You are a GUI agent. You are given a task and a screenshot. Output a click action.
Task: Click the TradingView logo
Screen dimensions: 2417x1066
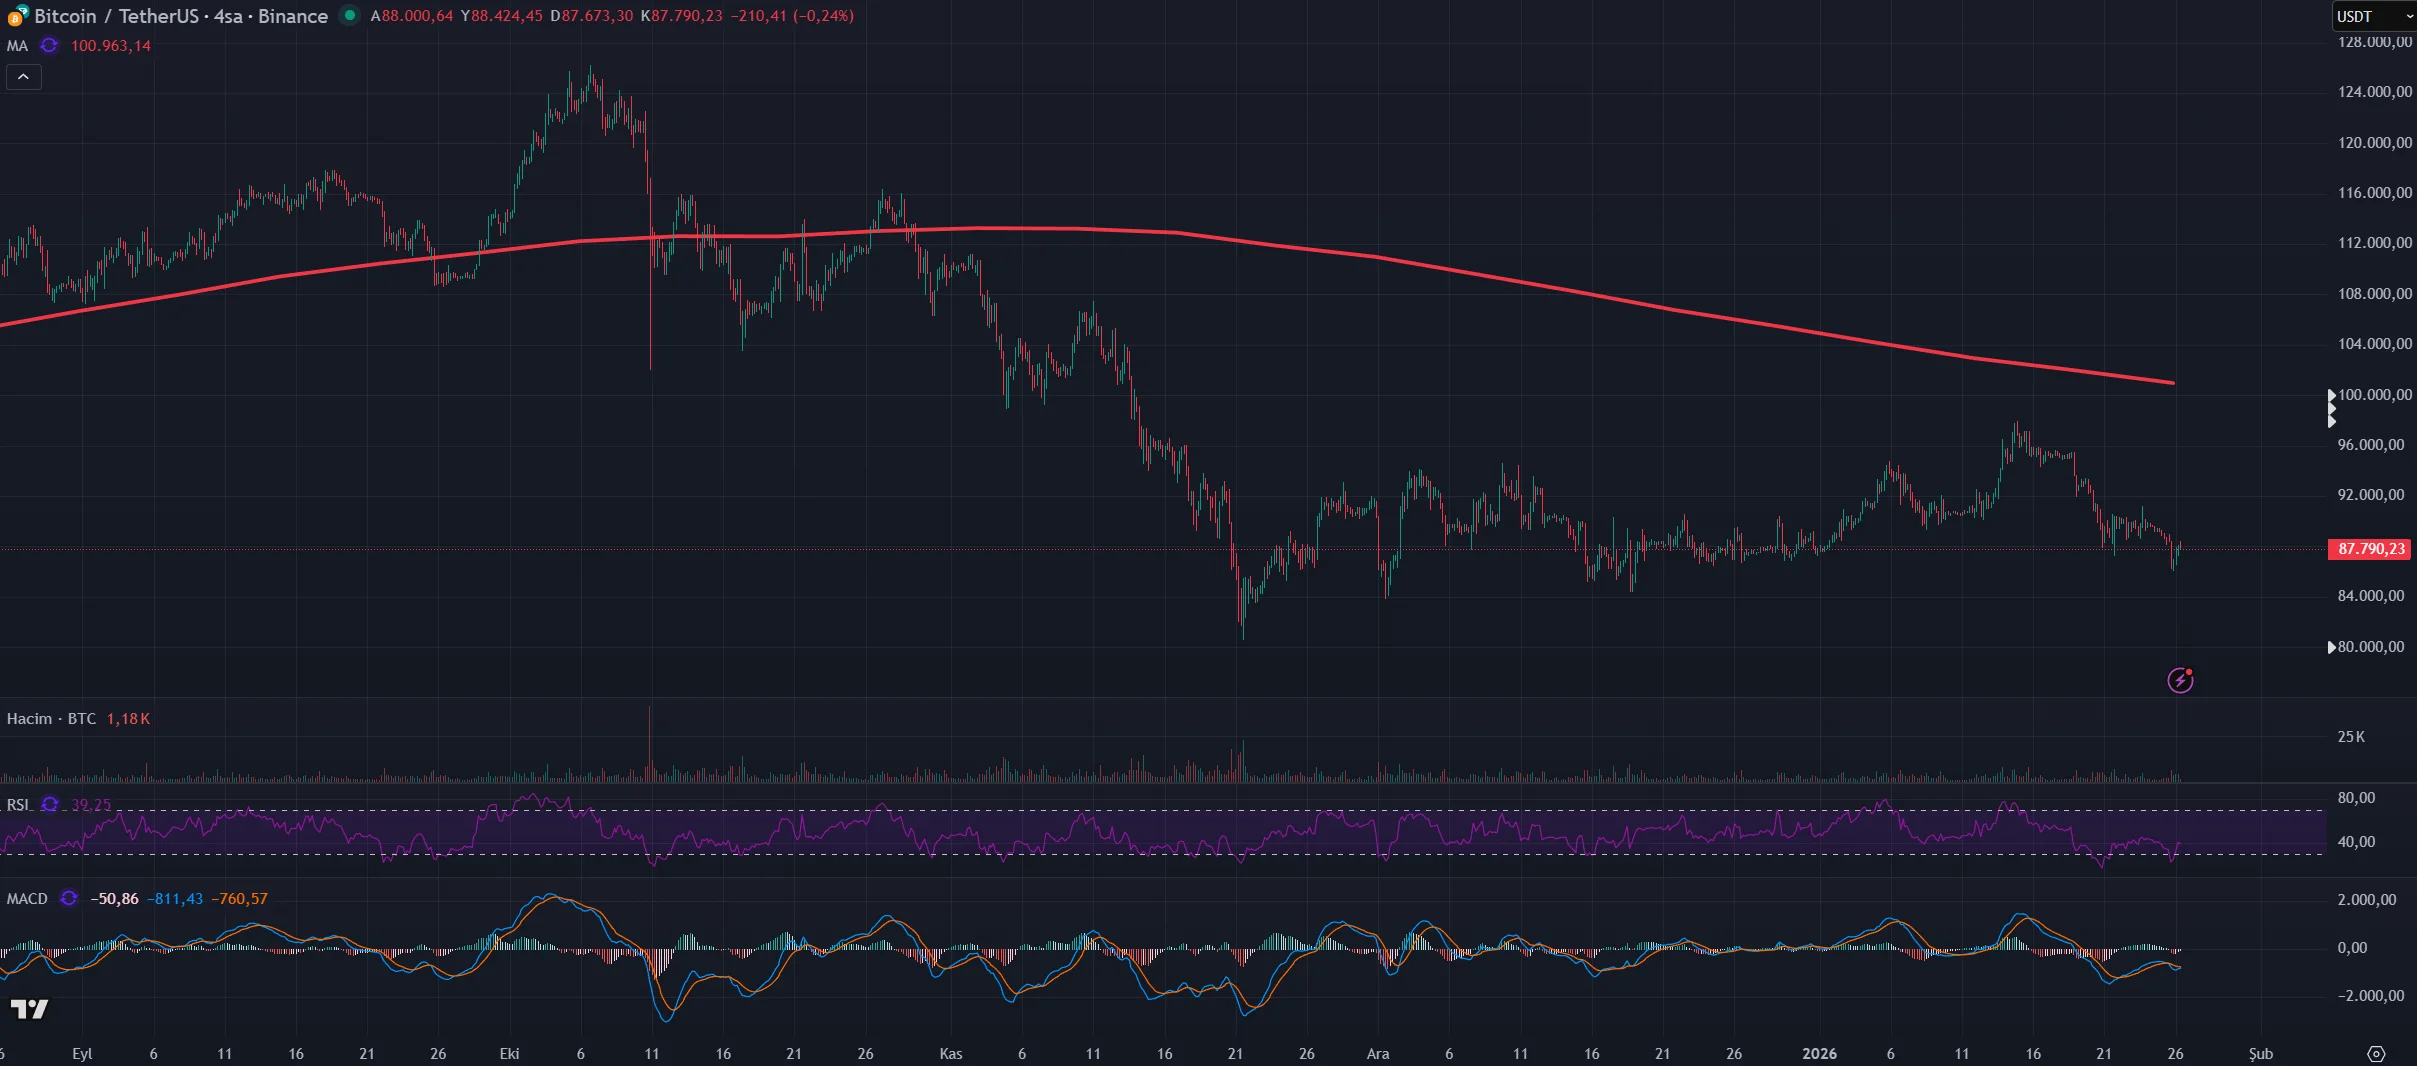(x=29, y=1009)
